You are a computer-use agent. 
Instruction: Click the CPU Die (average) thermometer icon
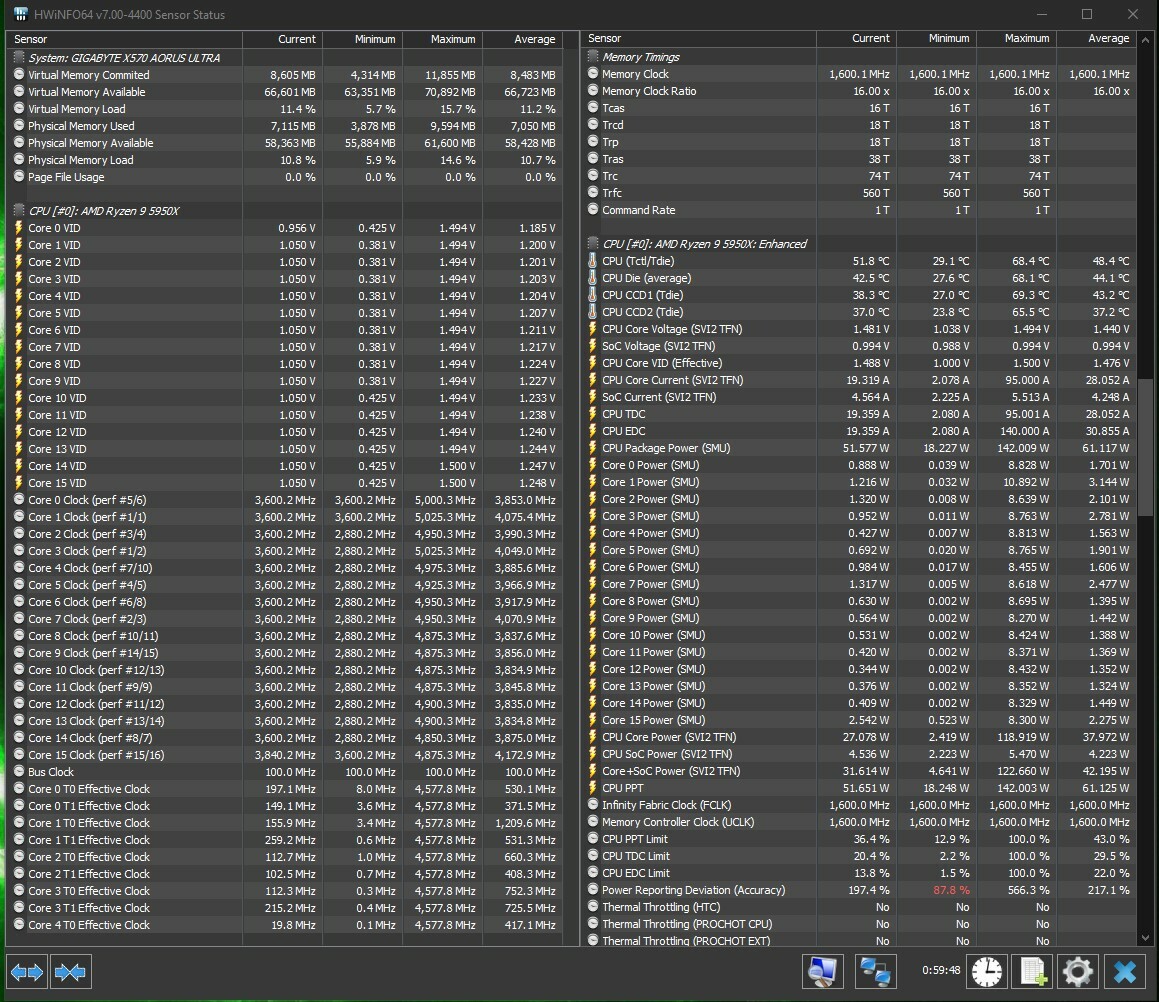(592, 278)
